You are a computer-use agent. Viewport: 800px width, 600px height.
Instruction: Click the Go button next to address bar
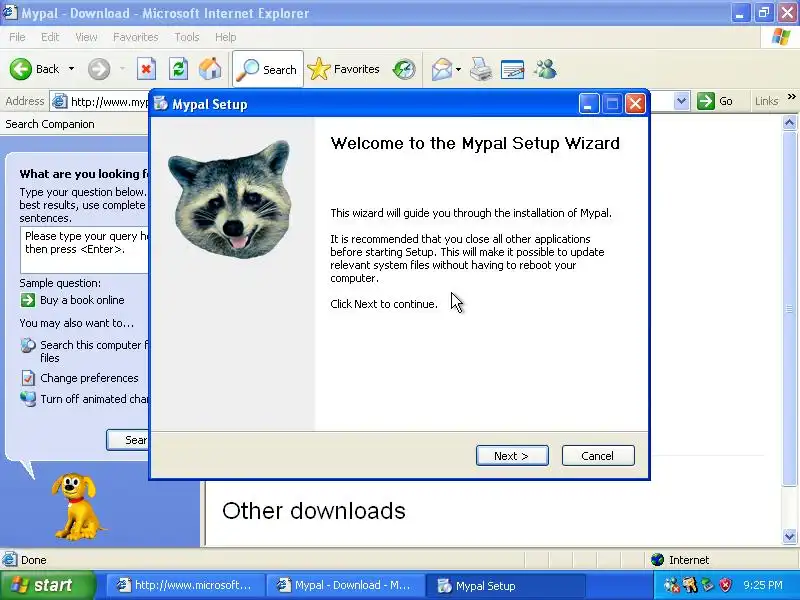tap(715, 101)
